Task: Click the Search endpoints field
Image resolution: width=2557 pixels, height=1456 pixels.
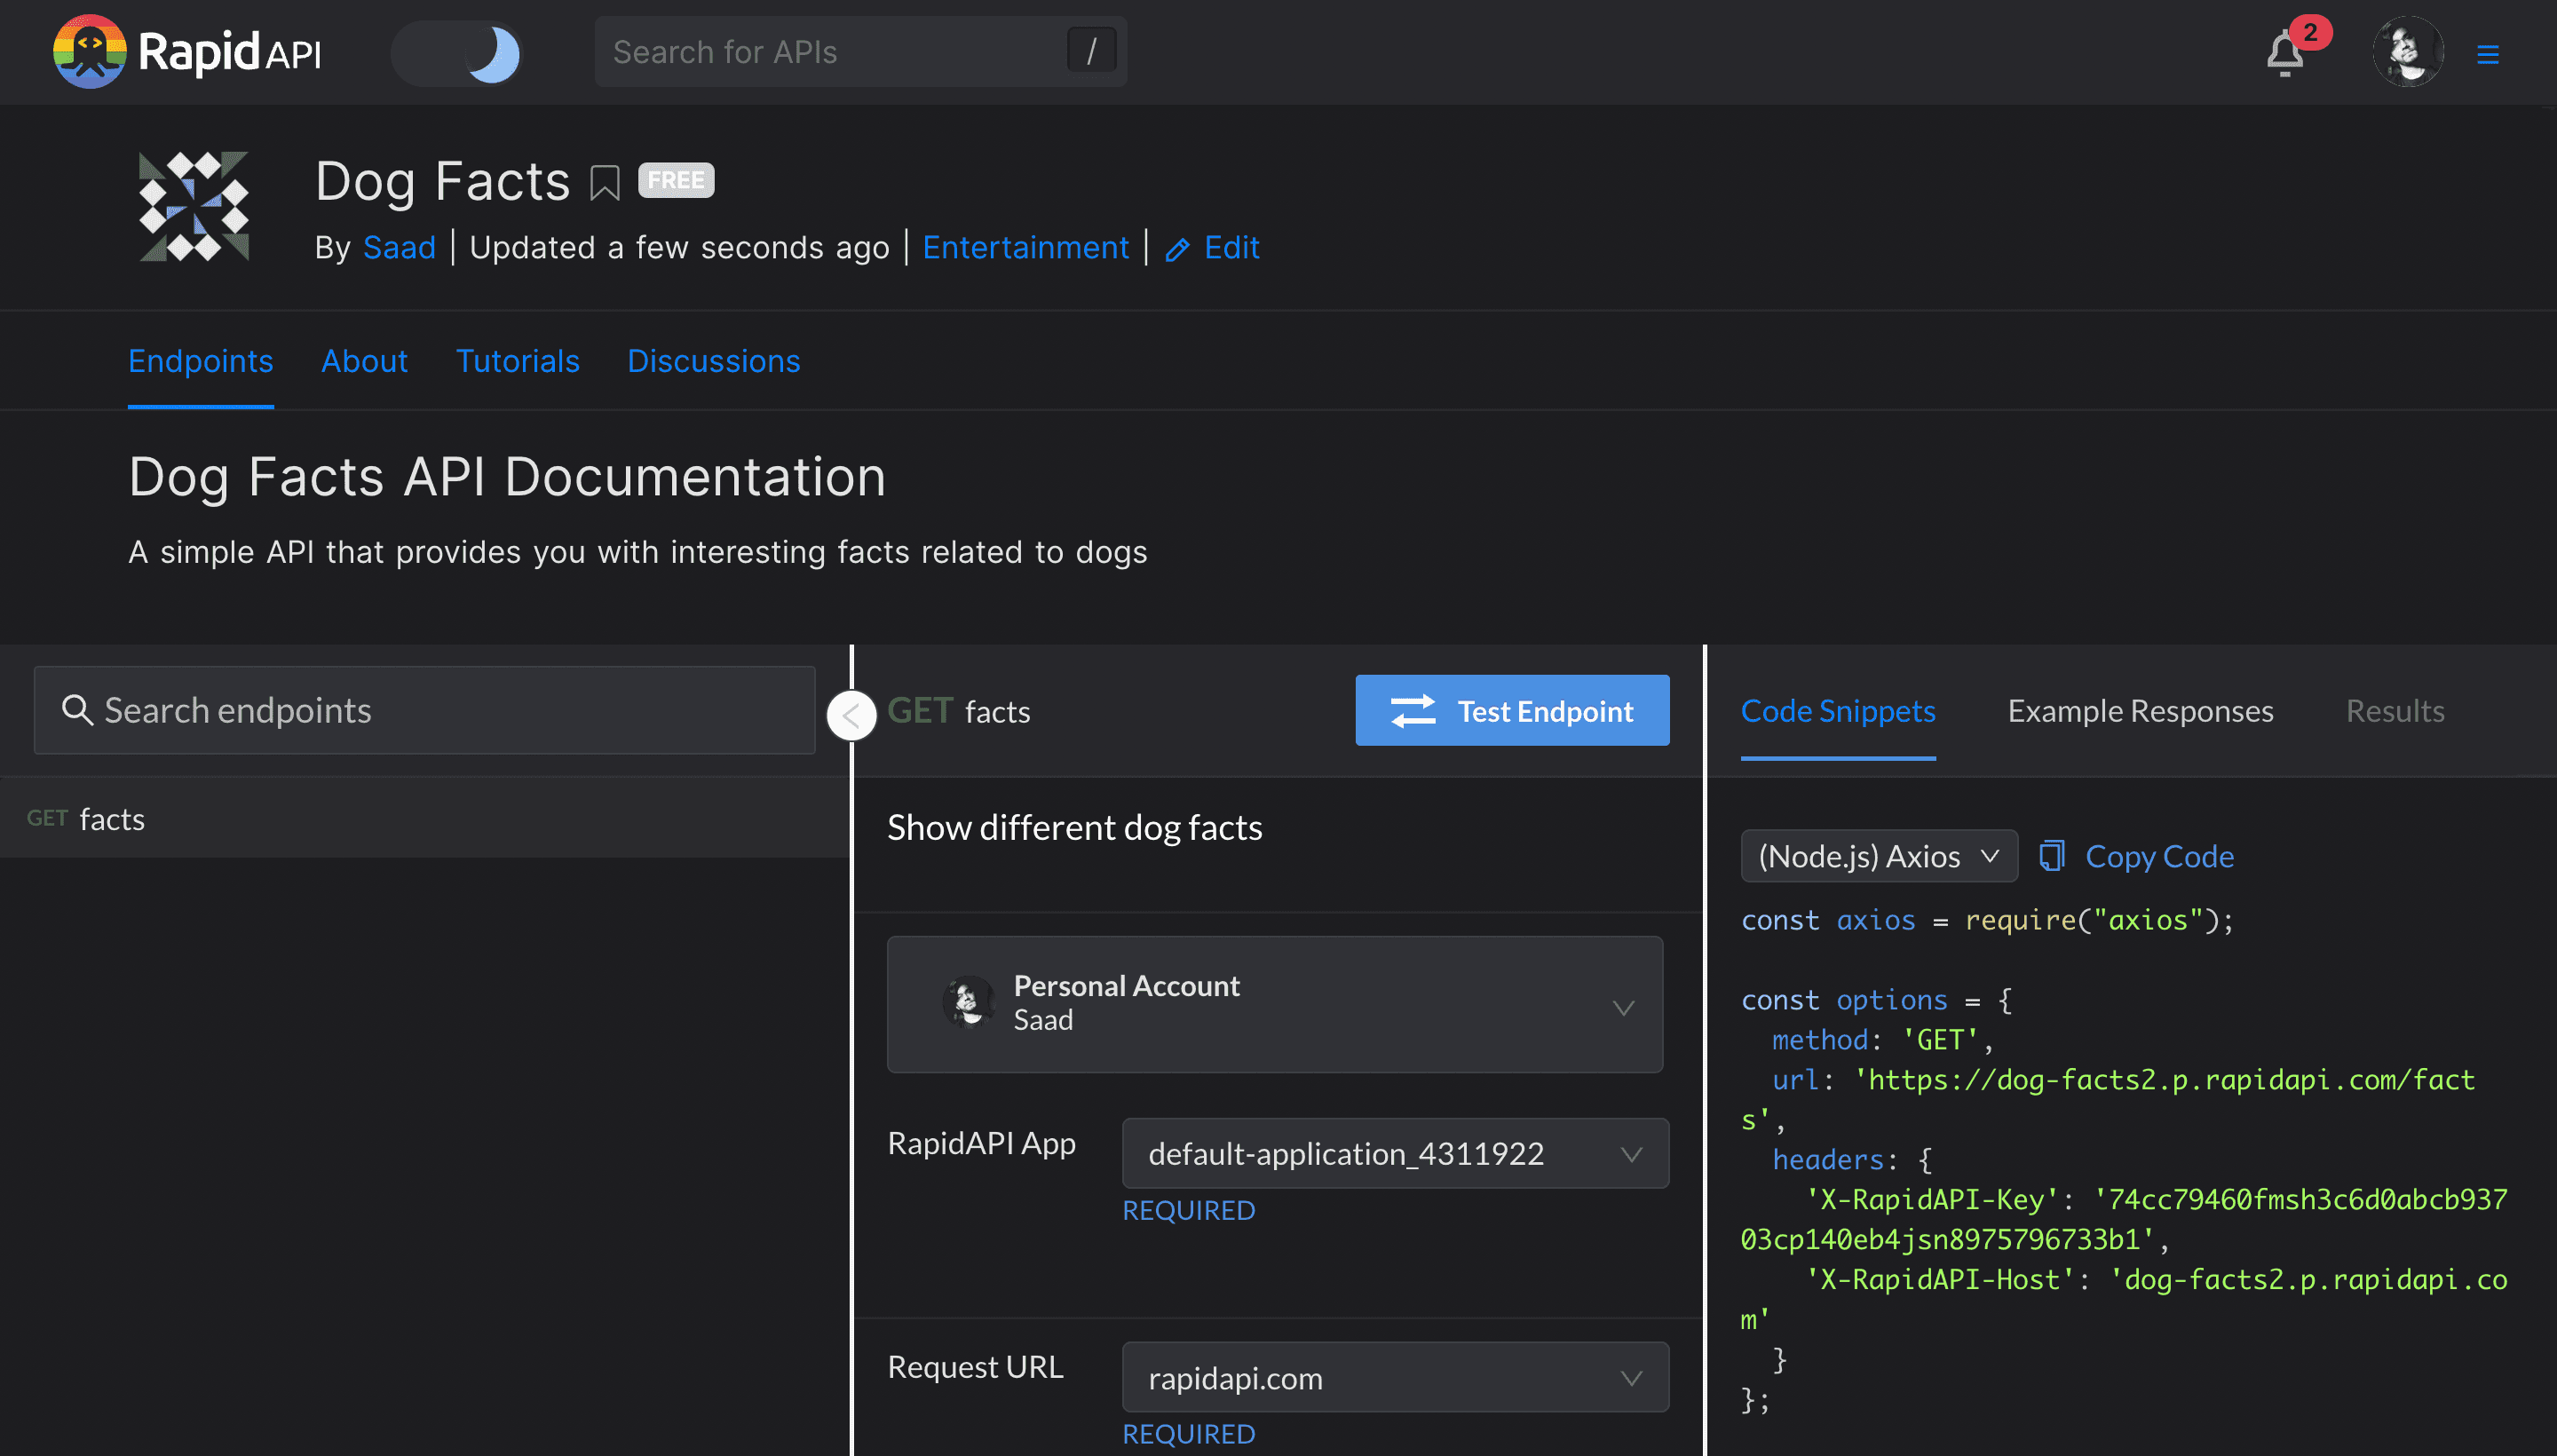Action: pos(425,710)
